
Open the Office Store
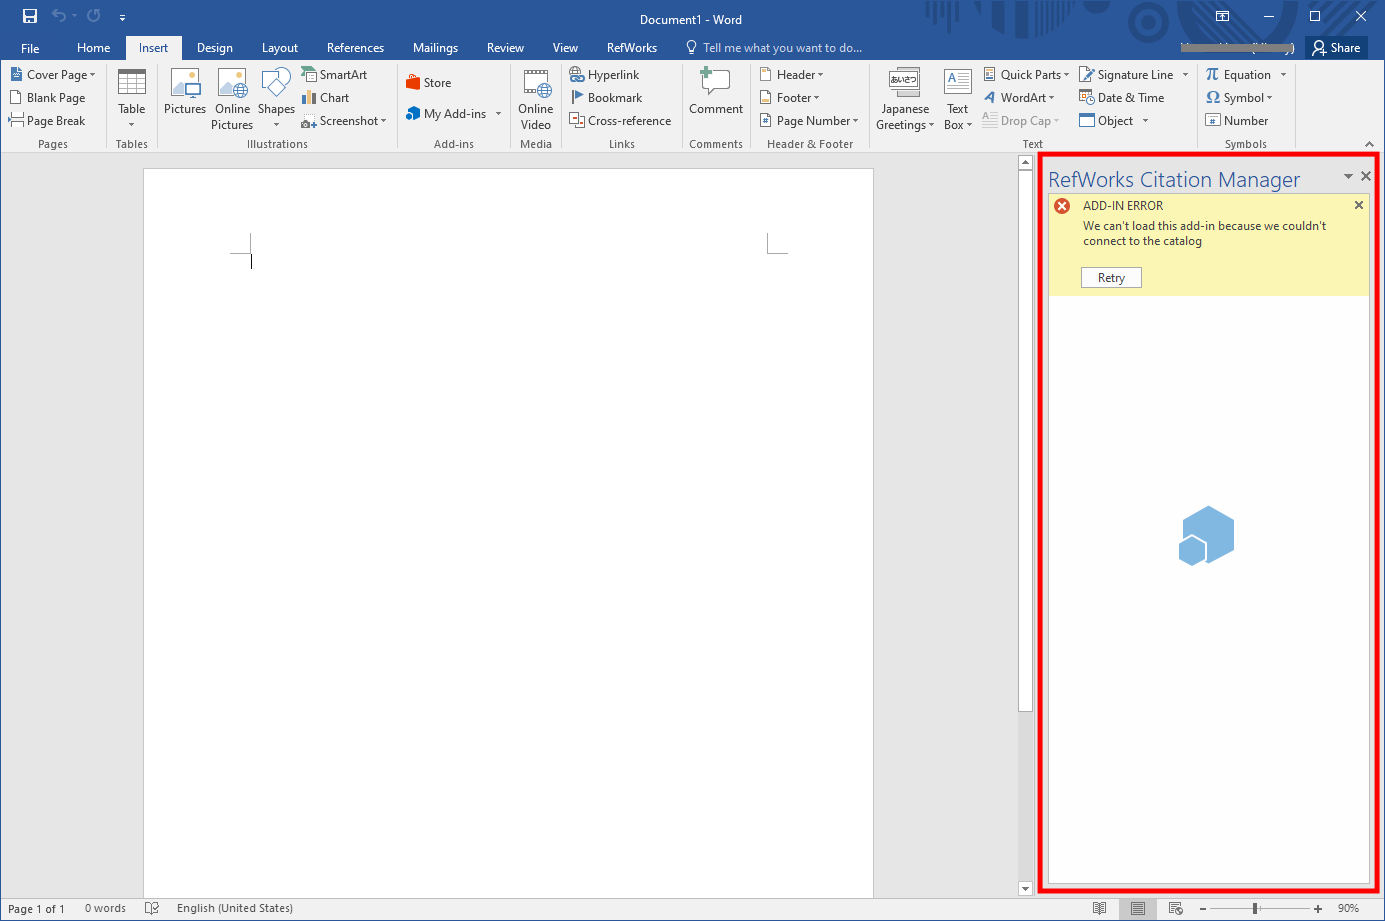[428, 83]
